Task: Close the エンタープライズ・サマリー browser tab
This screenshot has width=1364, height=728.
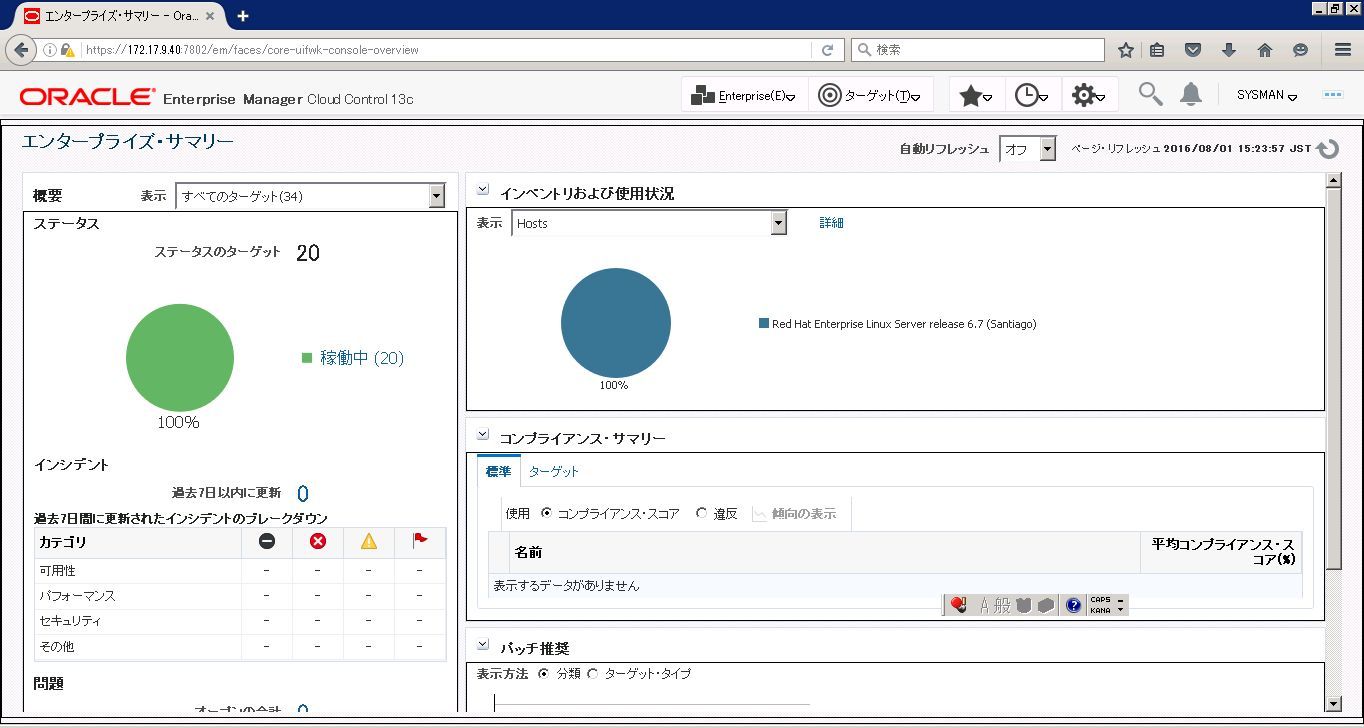Action: [212, 16]
